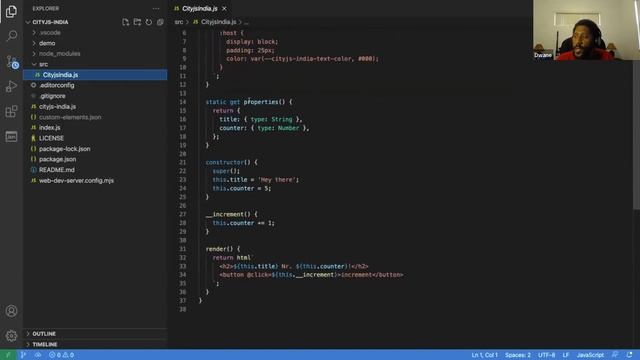This screenshot has width=640, height=360.
Task: Open the Source Control view
Action: click(12, 62)
